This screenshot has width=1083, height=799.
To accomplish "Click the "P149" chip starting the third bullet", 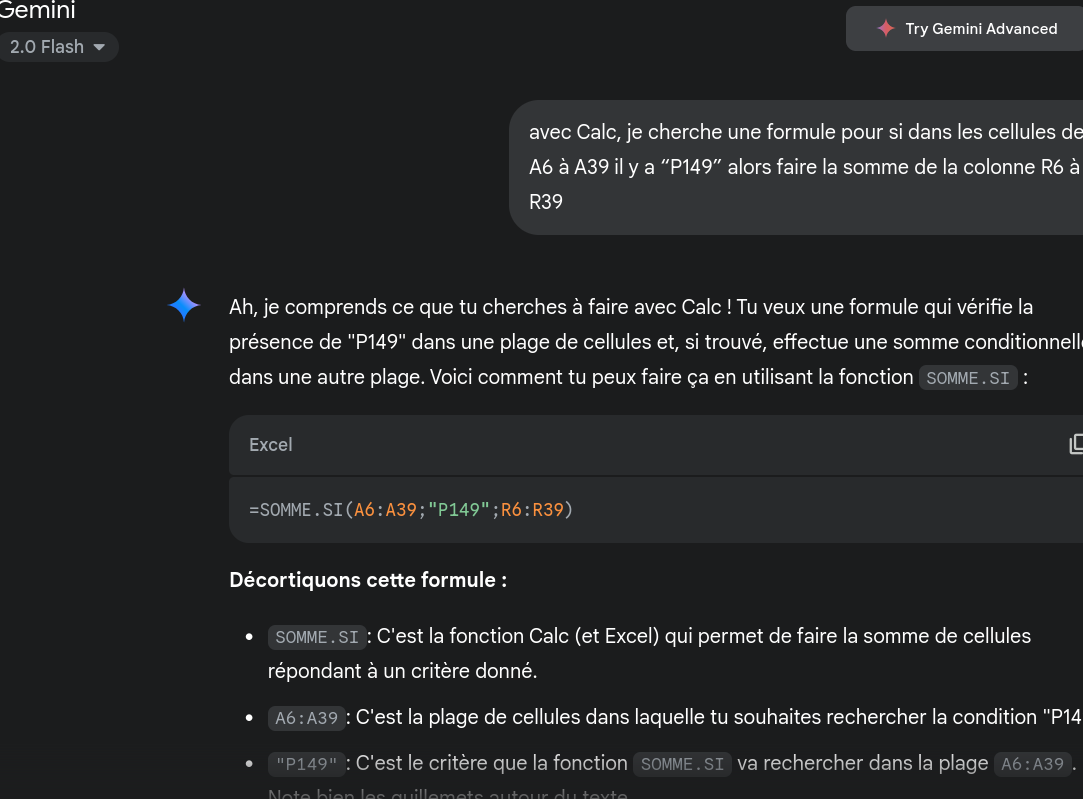I will click(x=307, y=764).
